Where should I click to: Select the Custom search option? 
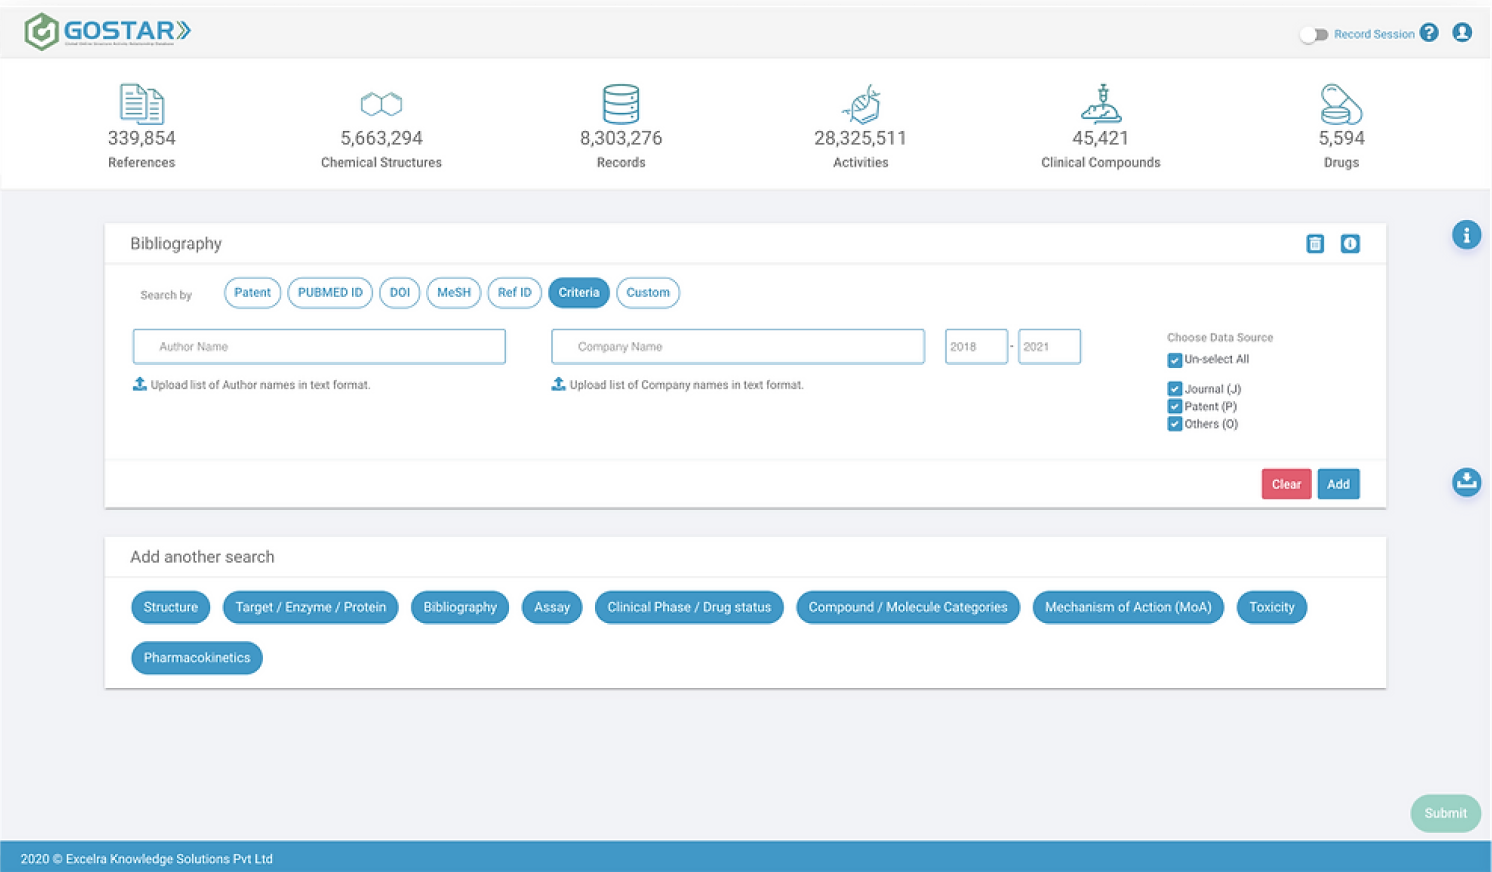(x=648, y=293)
